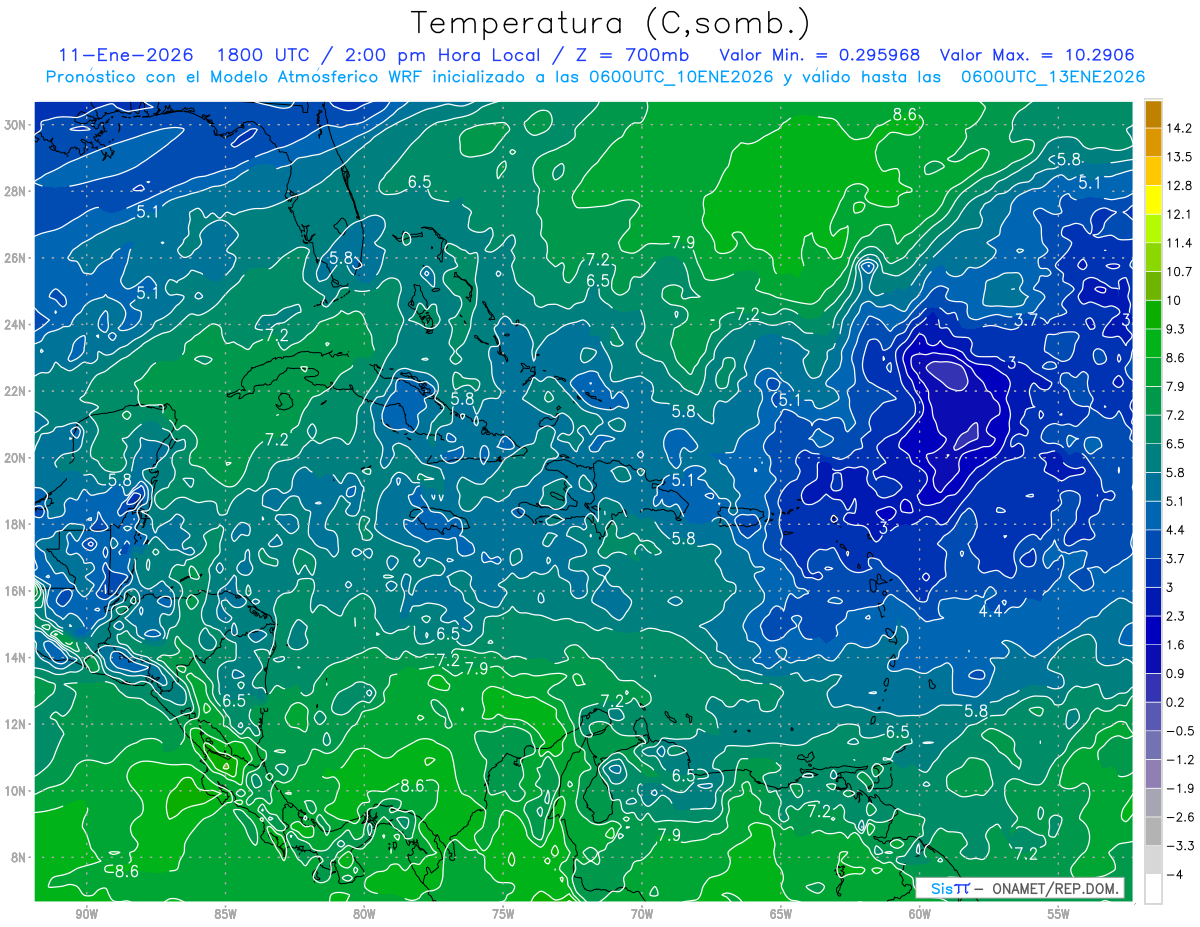Click the colorbar label "12.1"
Image resolution: width=1200 pixels, height=927 pixels.
[x=1179, y=214]
